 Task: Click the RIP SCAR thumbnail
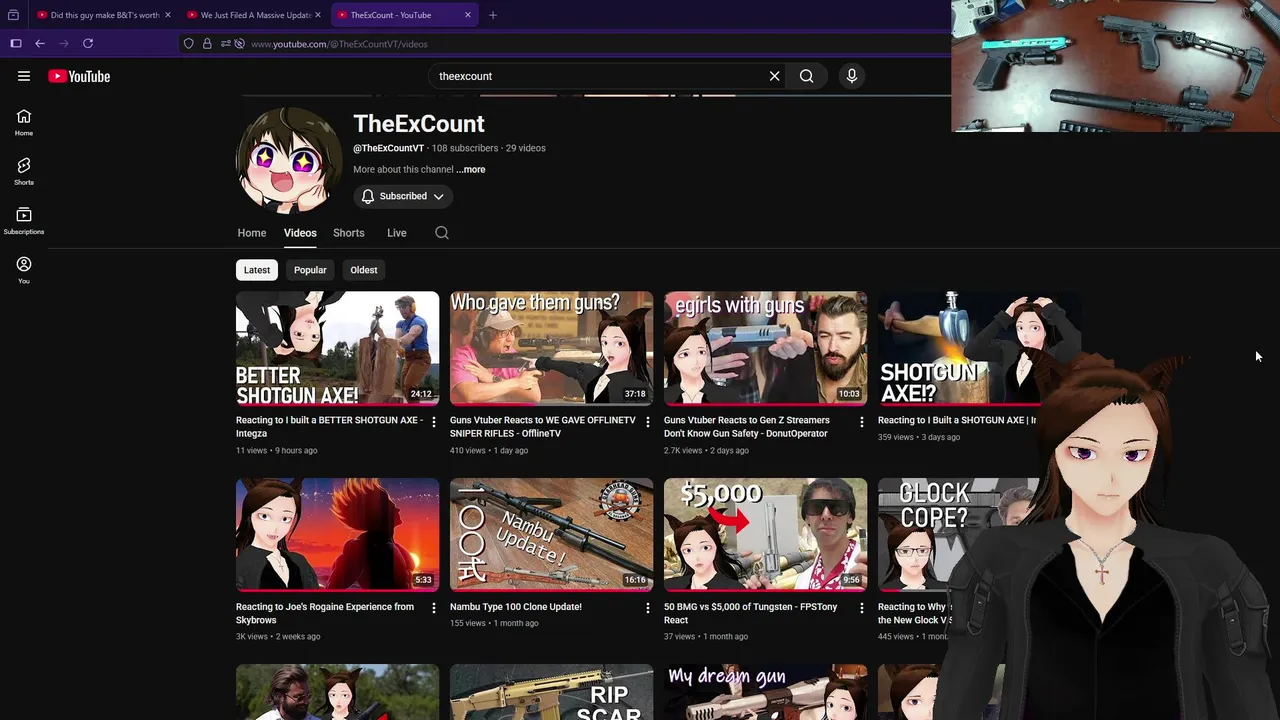point(551,692)
